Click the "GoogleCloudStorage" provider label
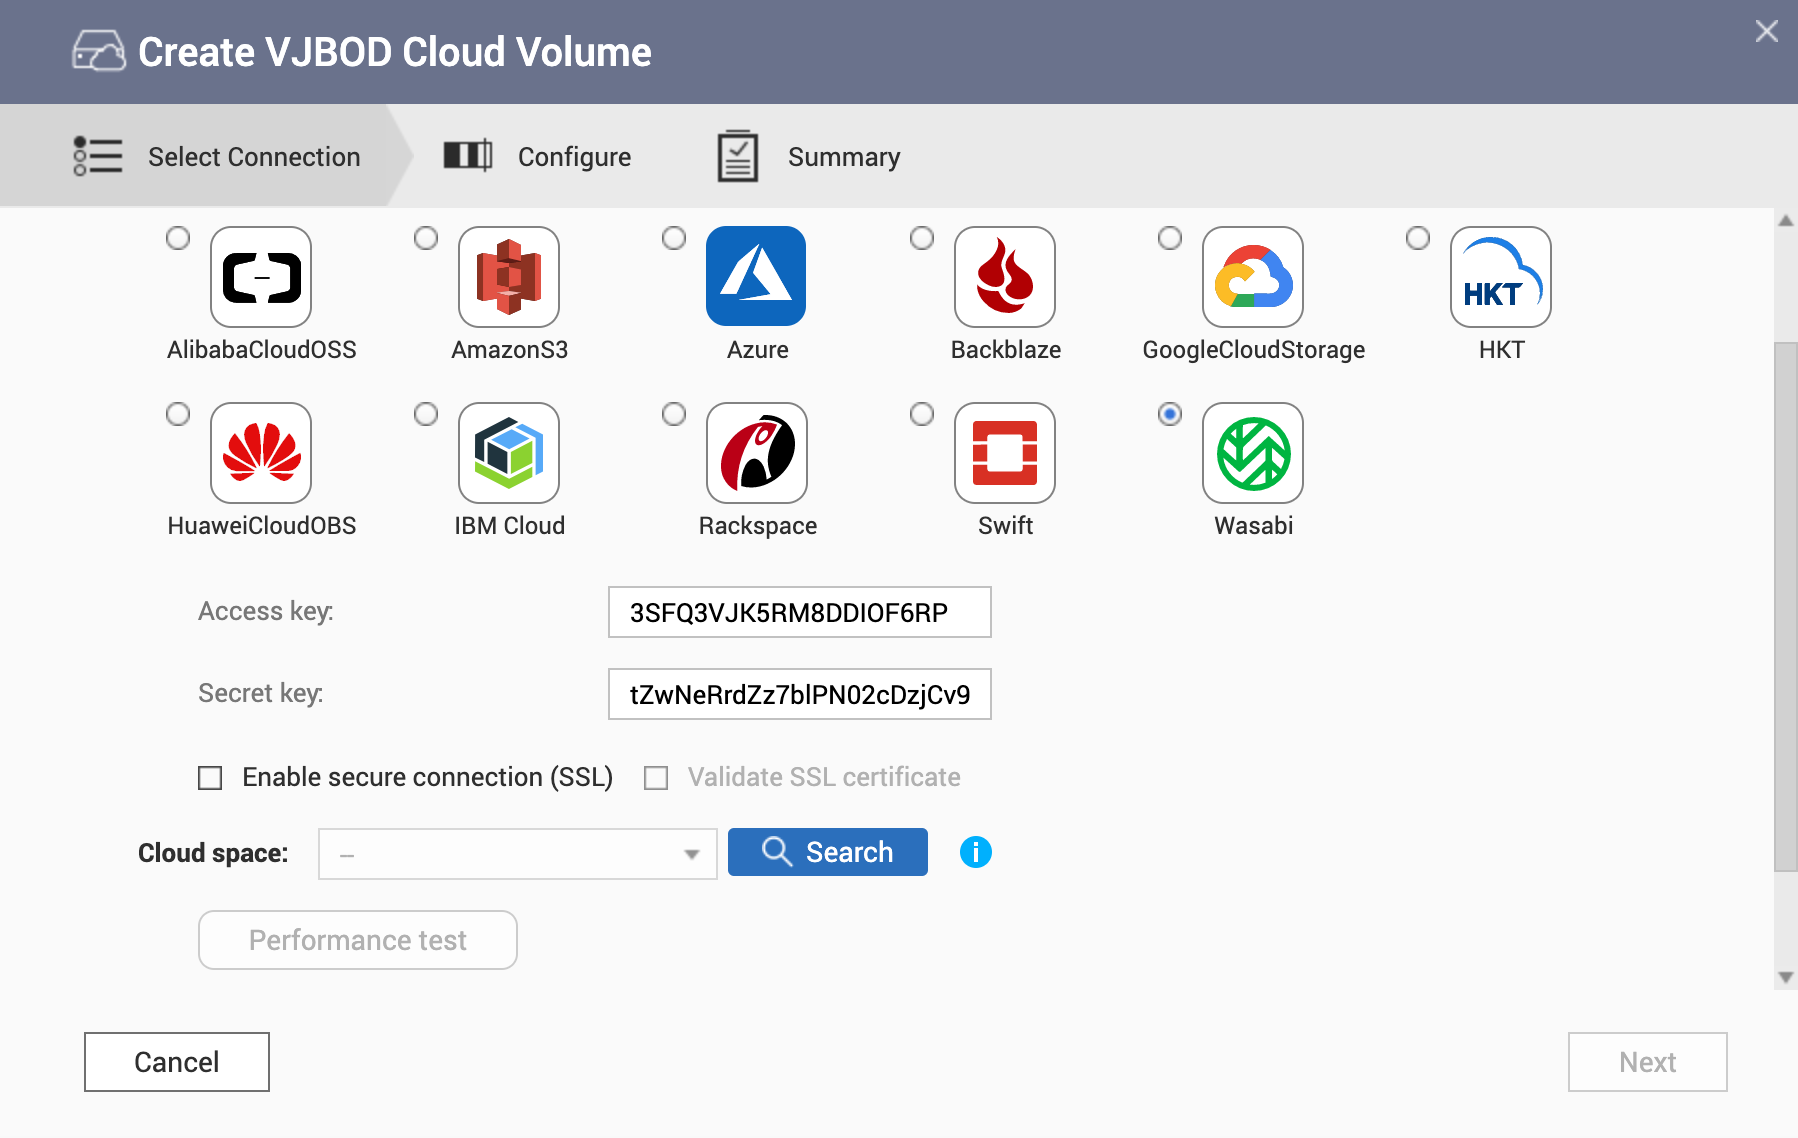The width and height of the screenshot is (1798, 1138). 1254,350
